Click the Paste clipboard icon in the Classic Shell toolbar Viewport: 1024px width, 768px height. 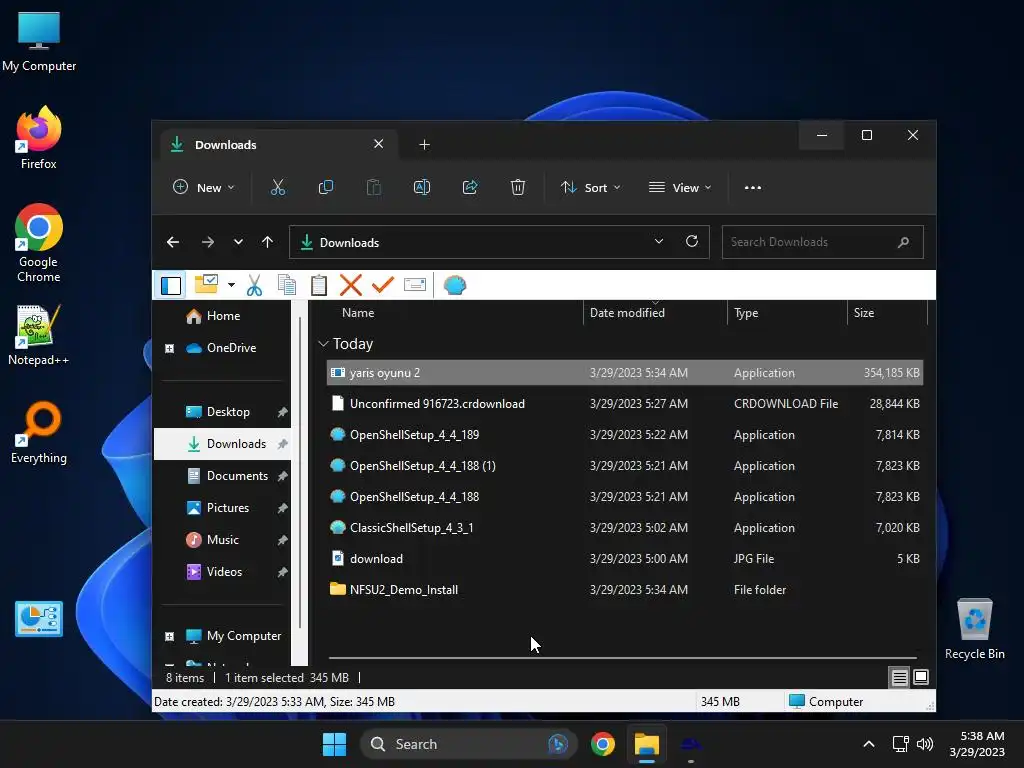319,285
